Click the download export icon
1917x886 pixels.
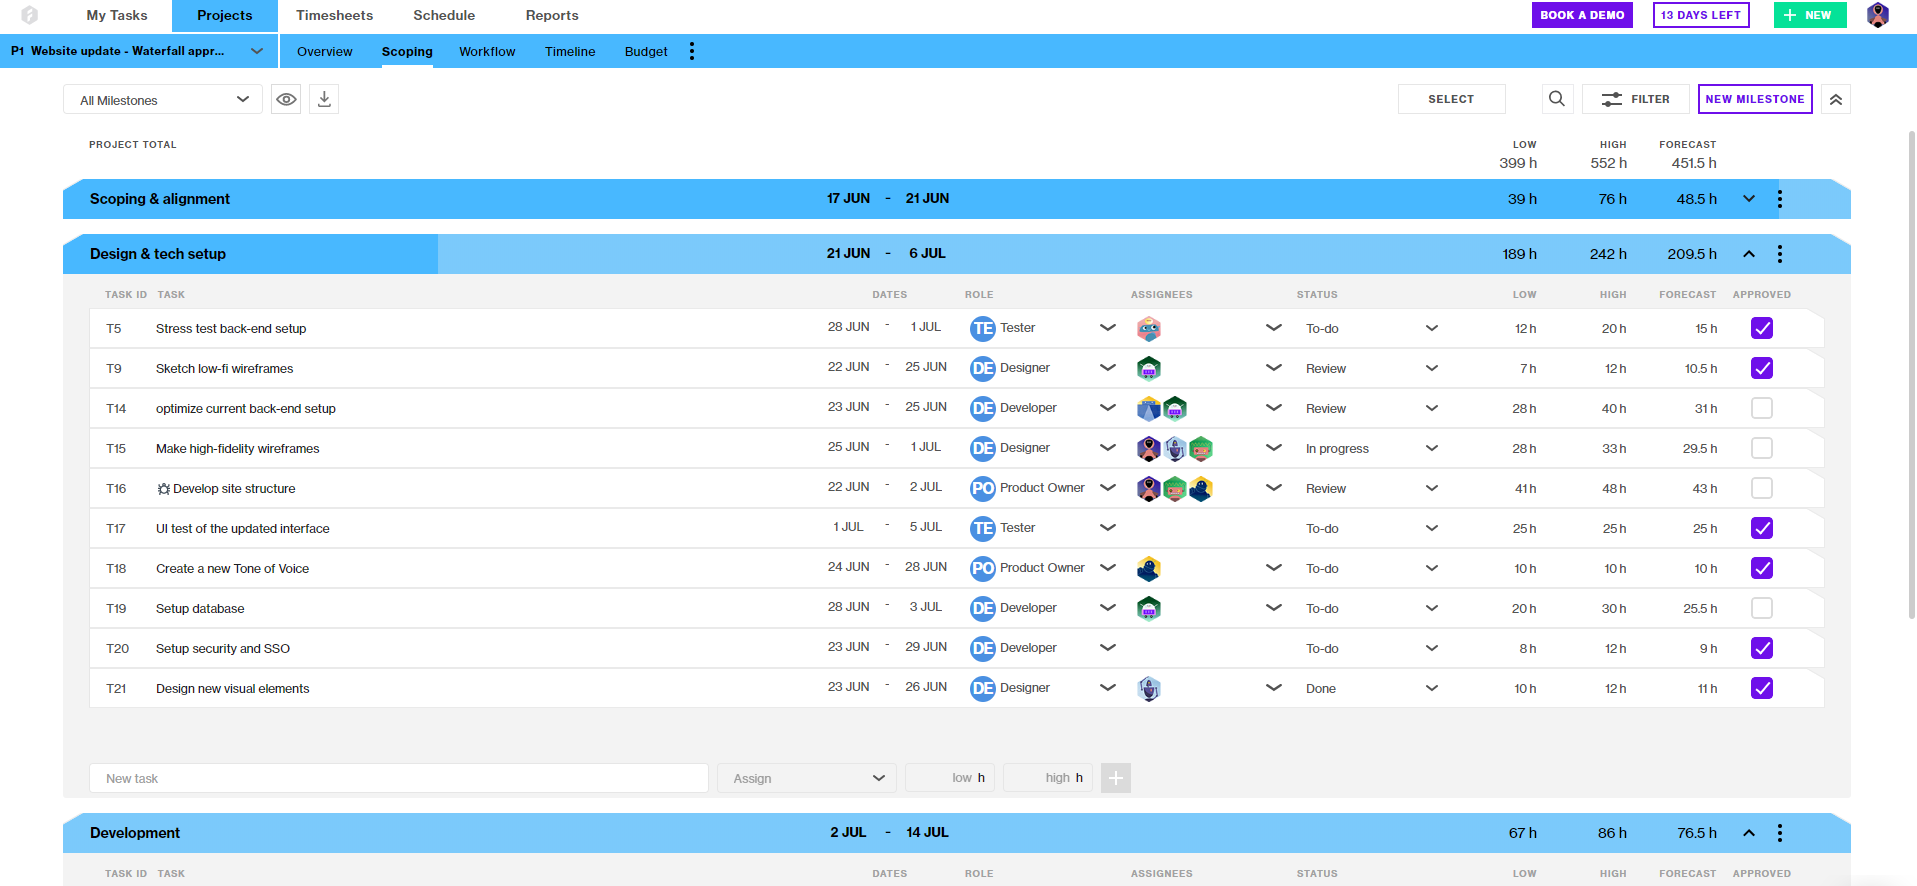coord(324,99)
